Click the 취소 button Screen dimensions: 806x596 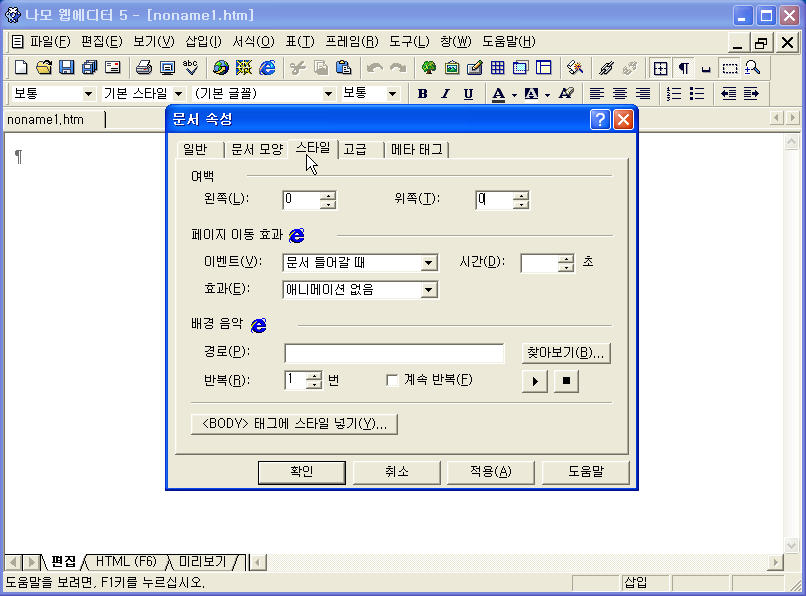(396, 472)
